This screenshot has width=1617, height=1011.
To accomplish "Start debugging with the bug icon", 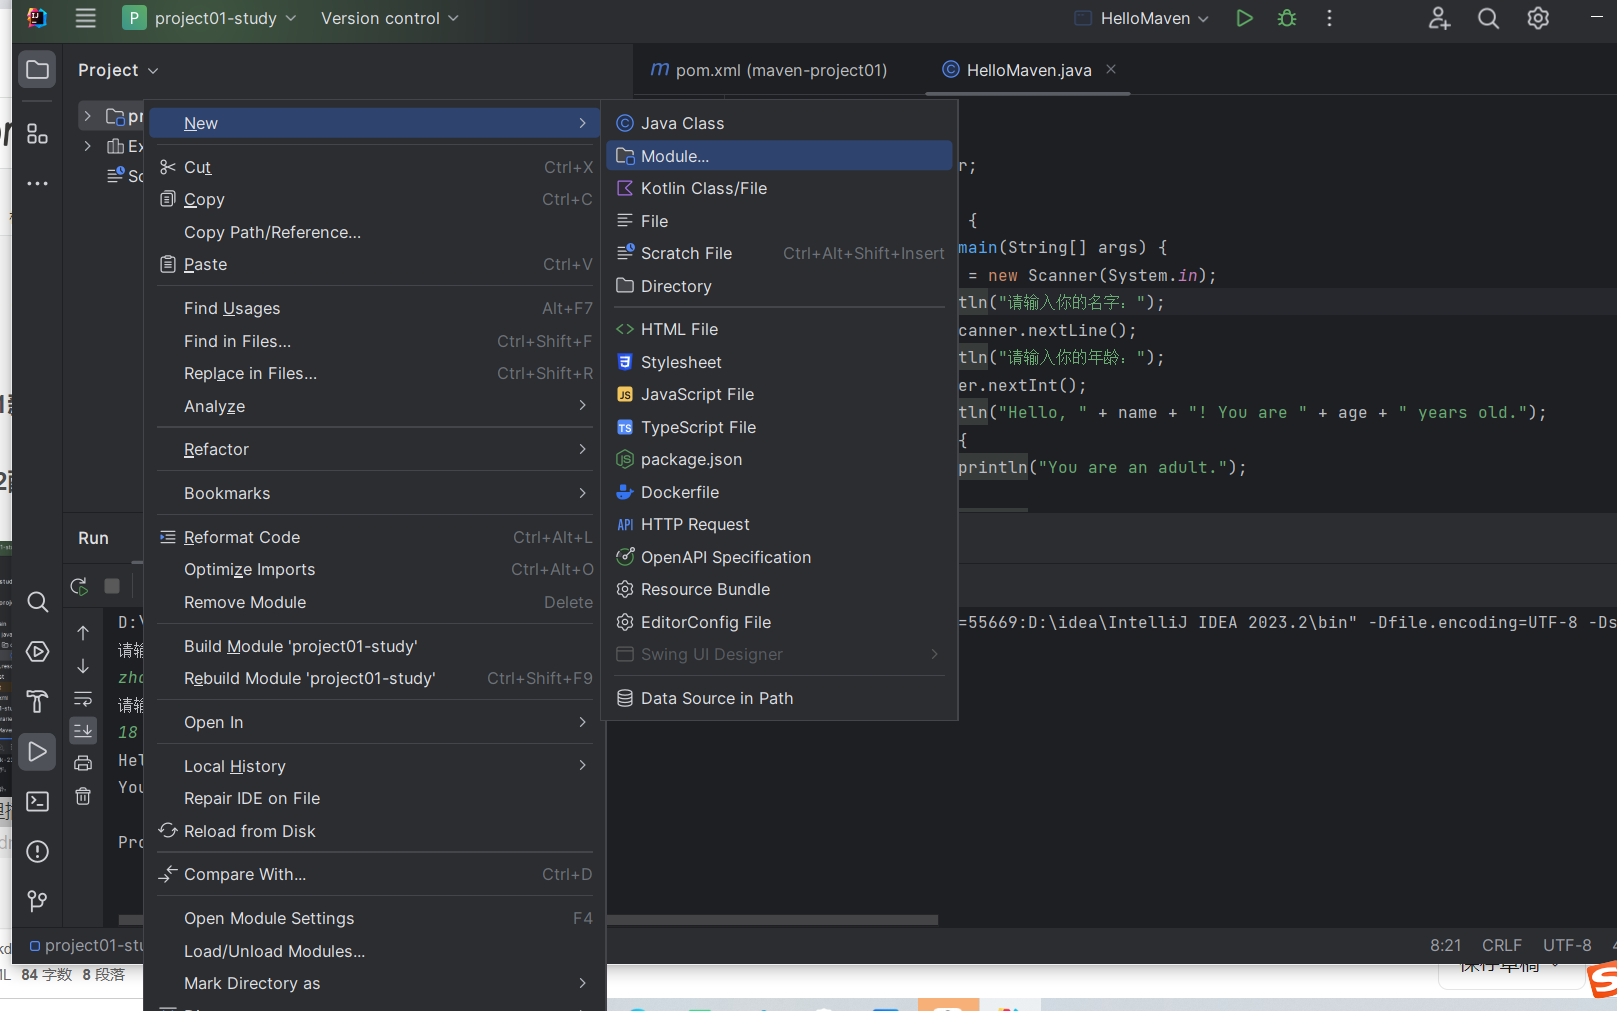I will click(x=1287, y=18).
